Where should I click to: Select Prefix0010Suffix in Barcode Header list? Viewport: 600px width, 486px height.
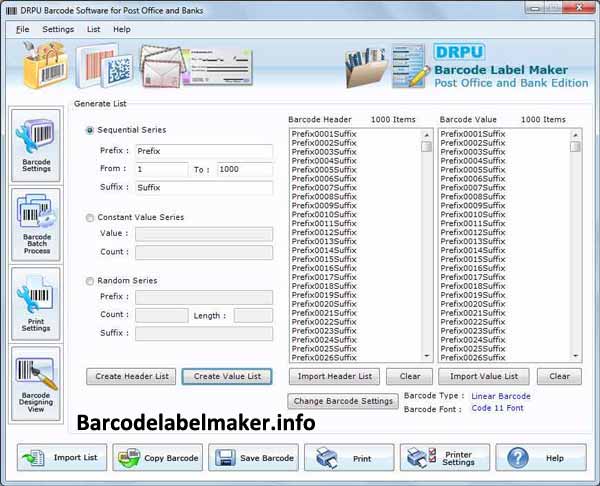[x=324, y=214]
